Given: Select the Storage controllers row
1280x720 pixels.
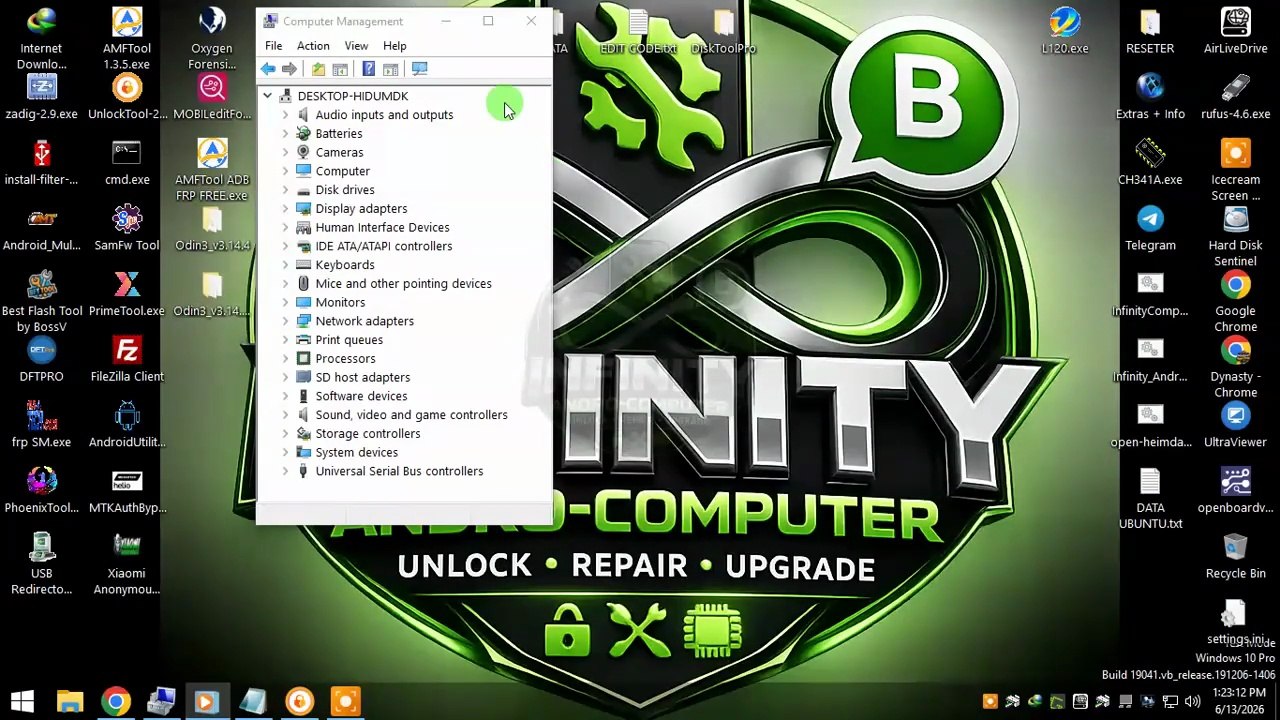Looking at the screenshot, I should coord(367,434).
